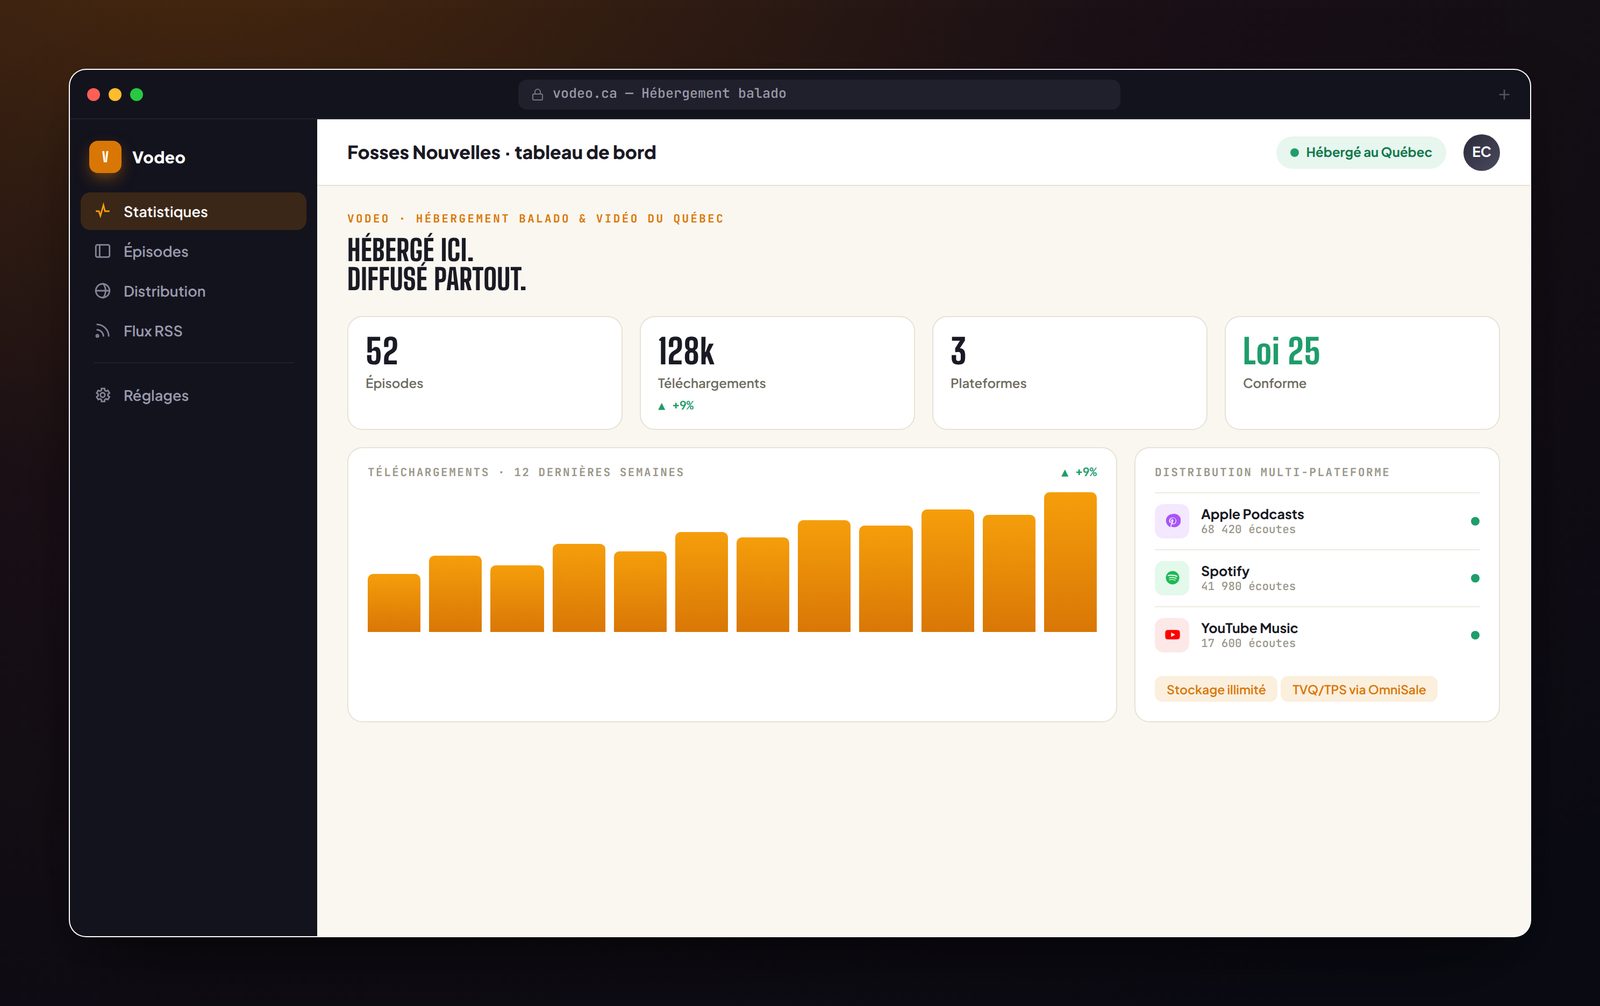Select the 3 Plateformes stat card
Viewport: 1600px width, 1006px height.
point(1069,373)
